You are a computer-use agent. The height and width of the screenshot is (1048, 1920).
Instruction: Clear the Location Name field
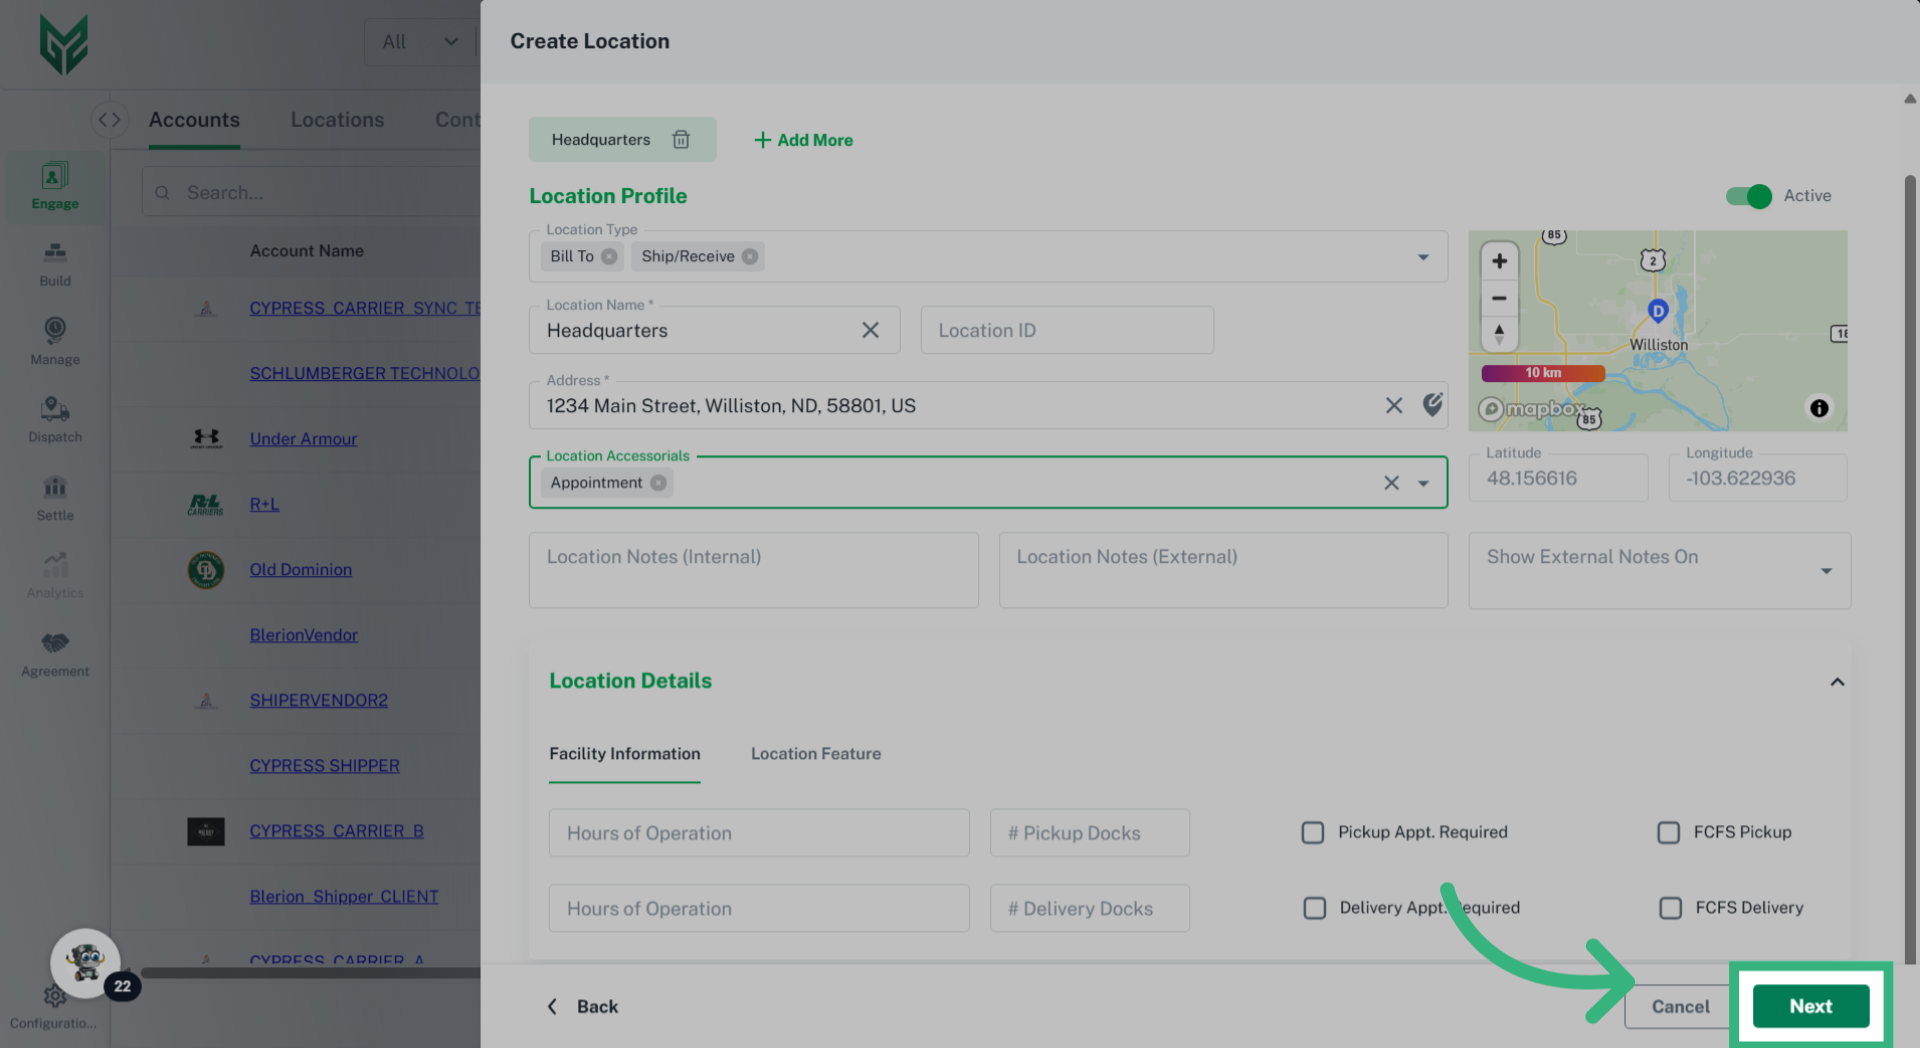point(870,330)
